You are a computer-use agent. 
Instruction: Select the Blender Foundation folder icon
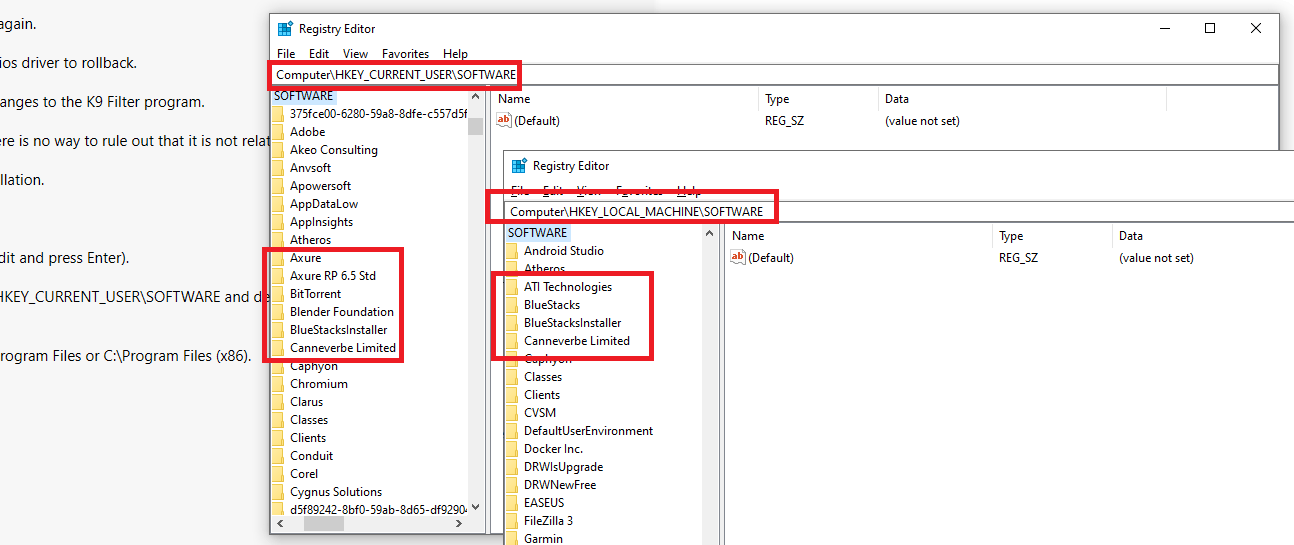[278, 312]
